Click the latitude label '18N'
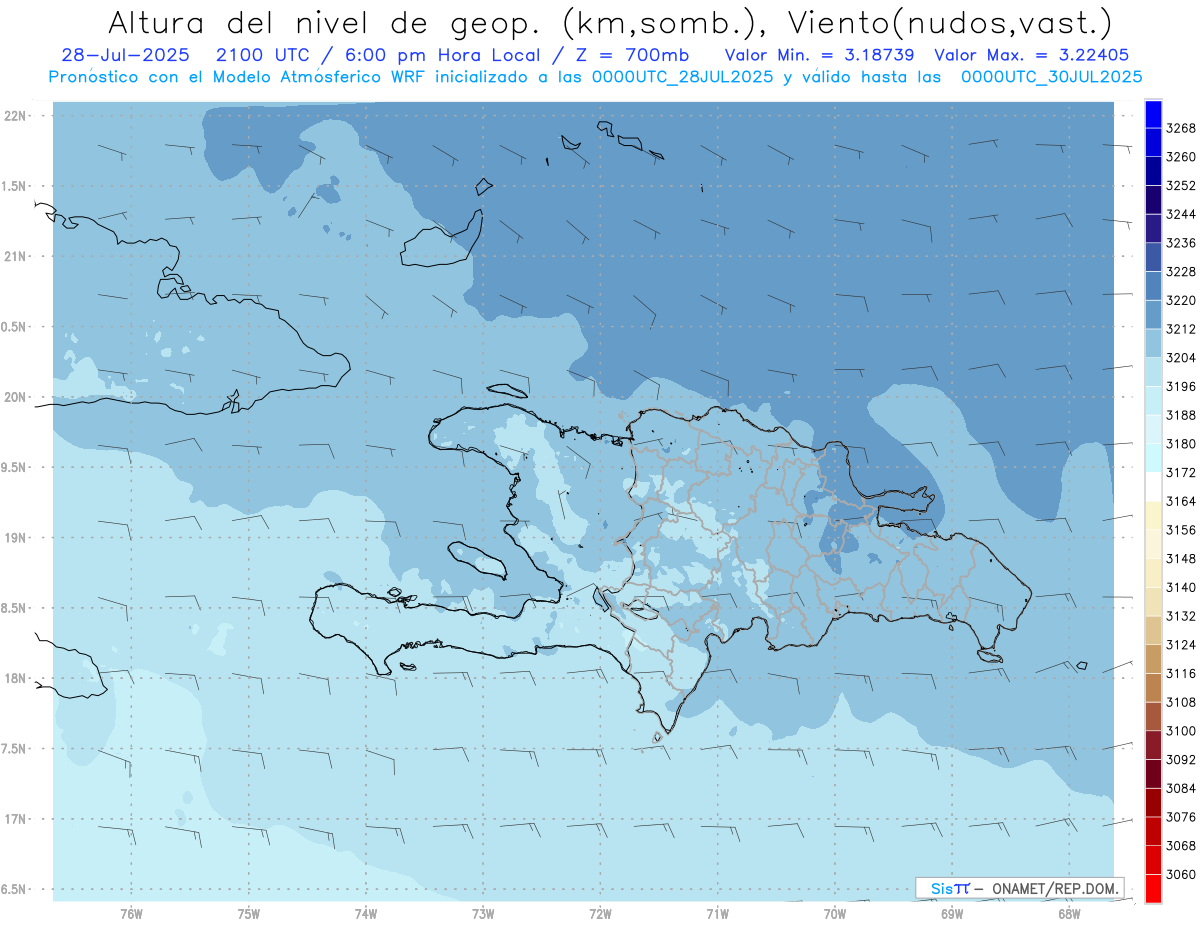 tap(14, 678)
